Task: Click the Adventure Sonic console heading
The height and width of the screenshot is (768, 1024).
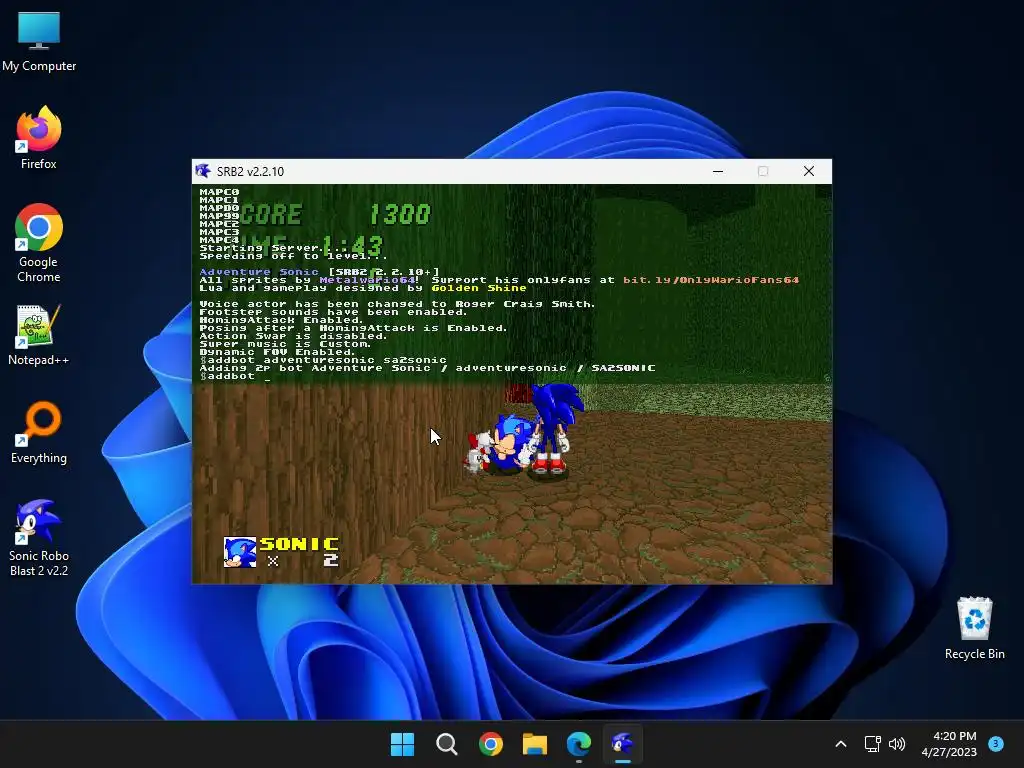Action: (x=259, y=272)
